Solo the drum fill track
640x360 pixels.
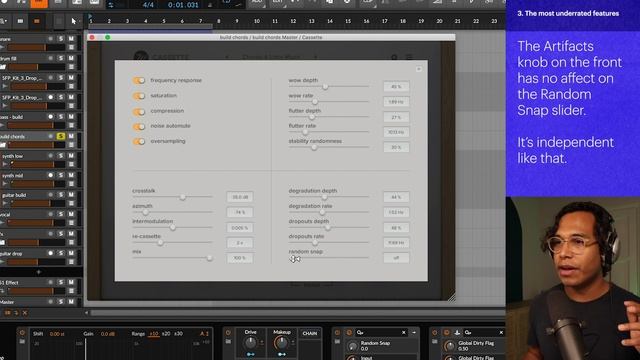pos(60,58)
